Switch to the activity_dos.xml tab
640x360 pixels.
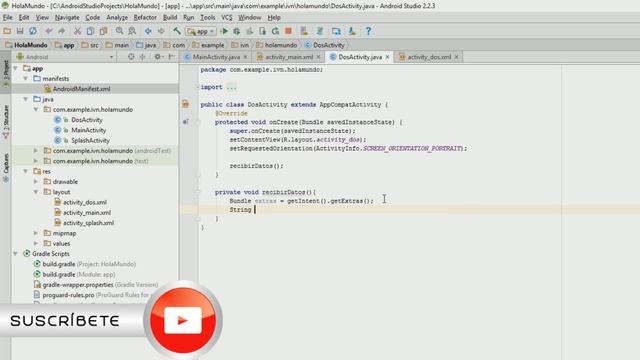click(429, 57)
